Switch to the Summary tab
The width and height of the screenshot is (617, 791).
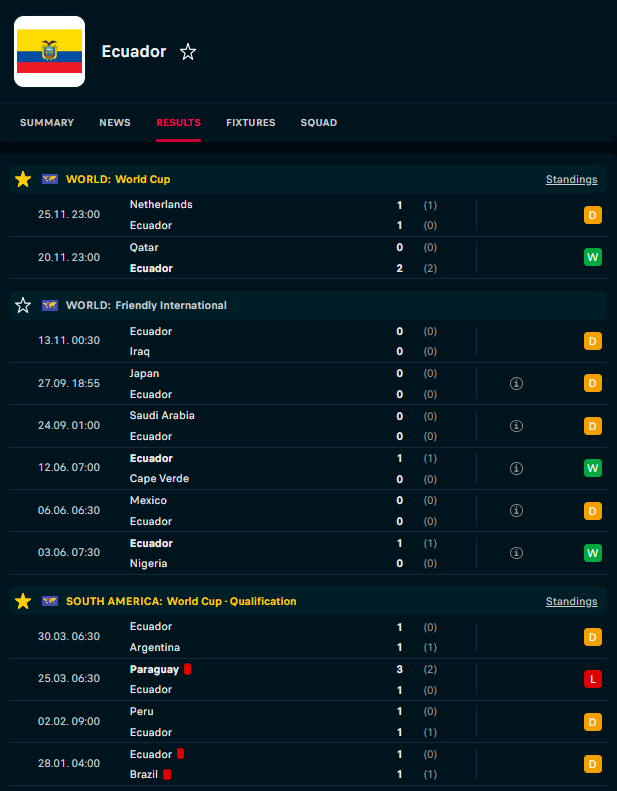pos(47,123)
